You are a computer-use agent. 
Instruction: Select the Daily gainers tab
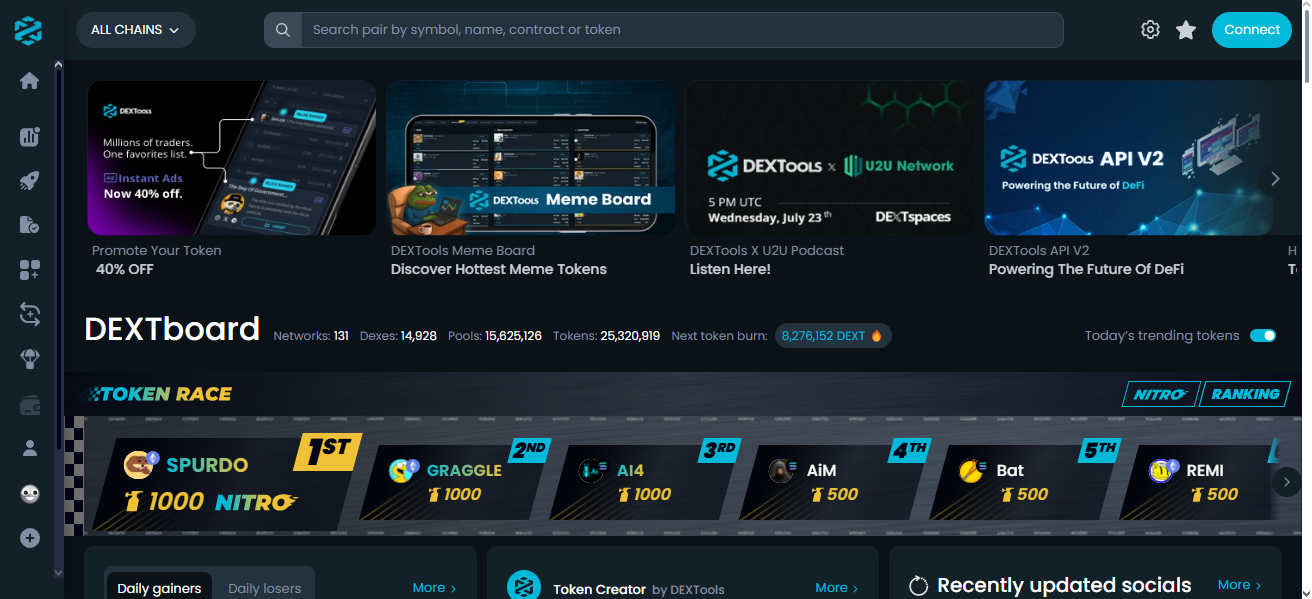point(159,588)
